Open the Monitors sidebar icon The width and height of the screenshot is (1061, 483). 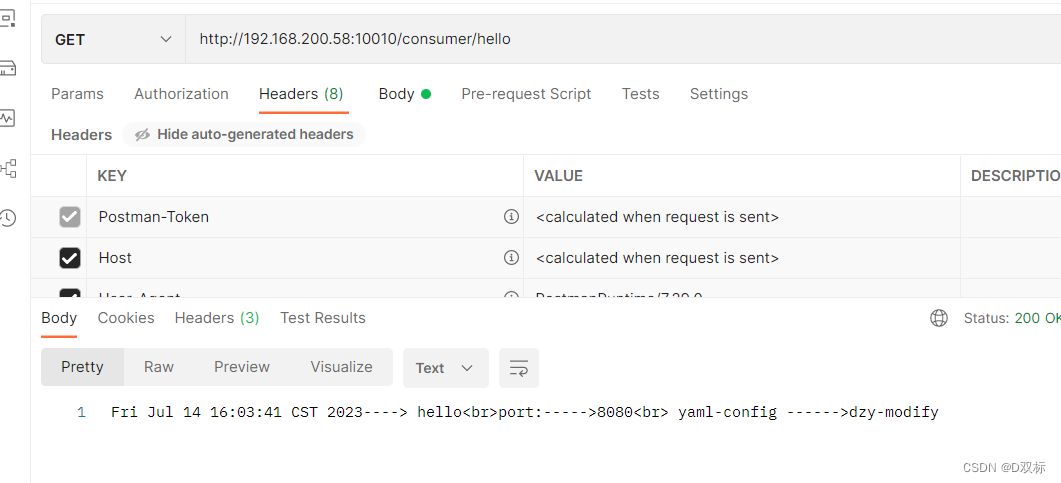[x=7, y=118]
